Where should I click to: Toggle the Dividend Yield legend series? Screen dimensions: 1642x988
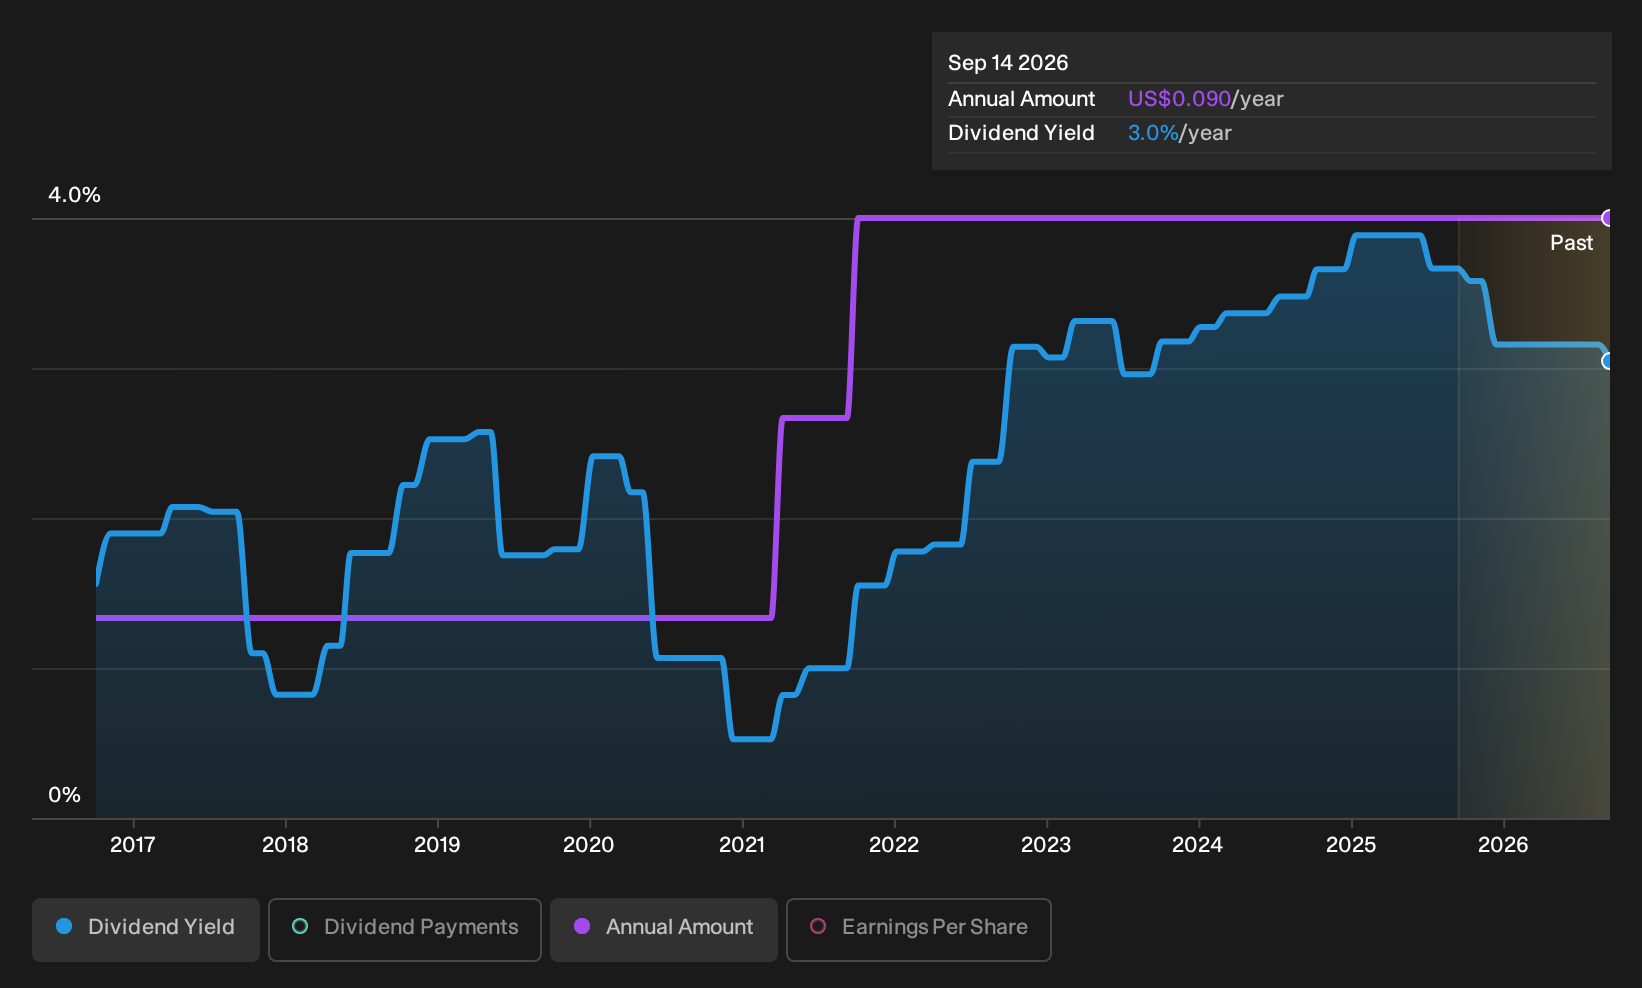click(x=146, y=930)
